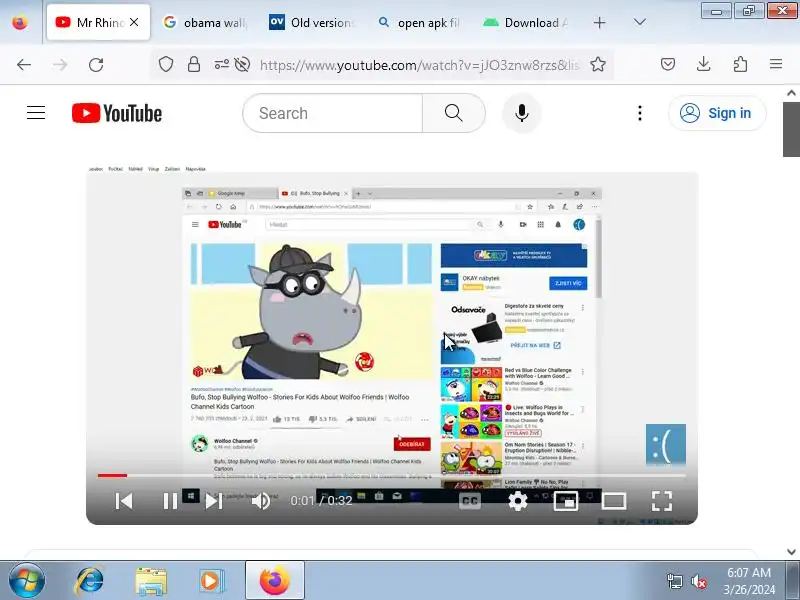Click the blue sad-face channel watermark
The image size is (800, 600).
coord(666,445)
